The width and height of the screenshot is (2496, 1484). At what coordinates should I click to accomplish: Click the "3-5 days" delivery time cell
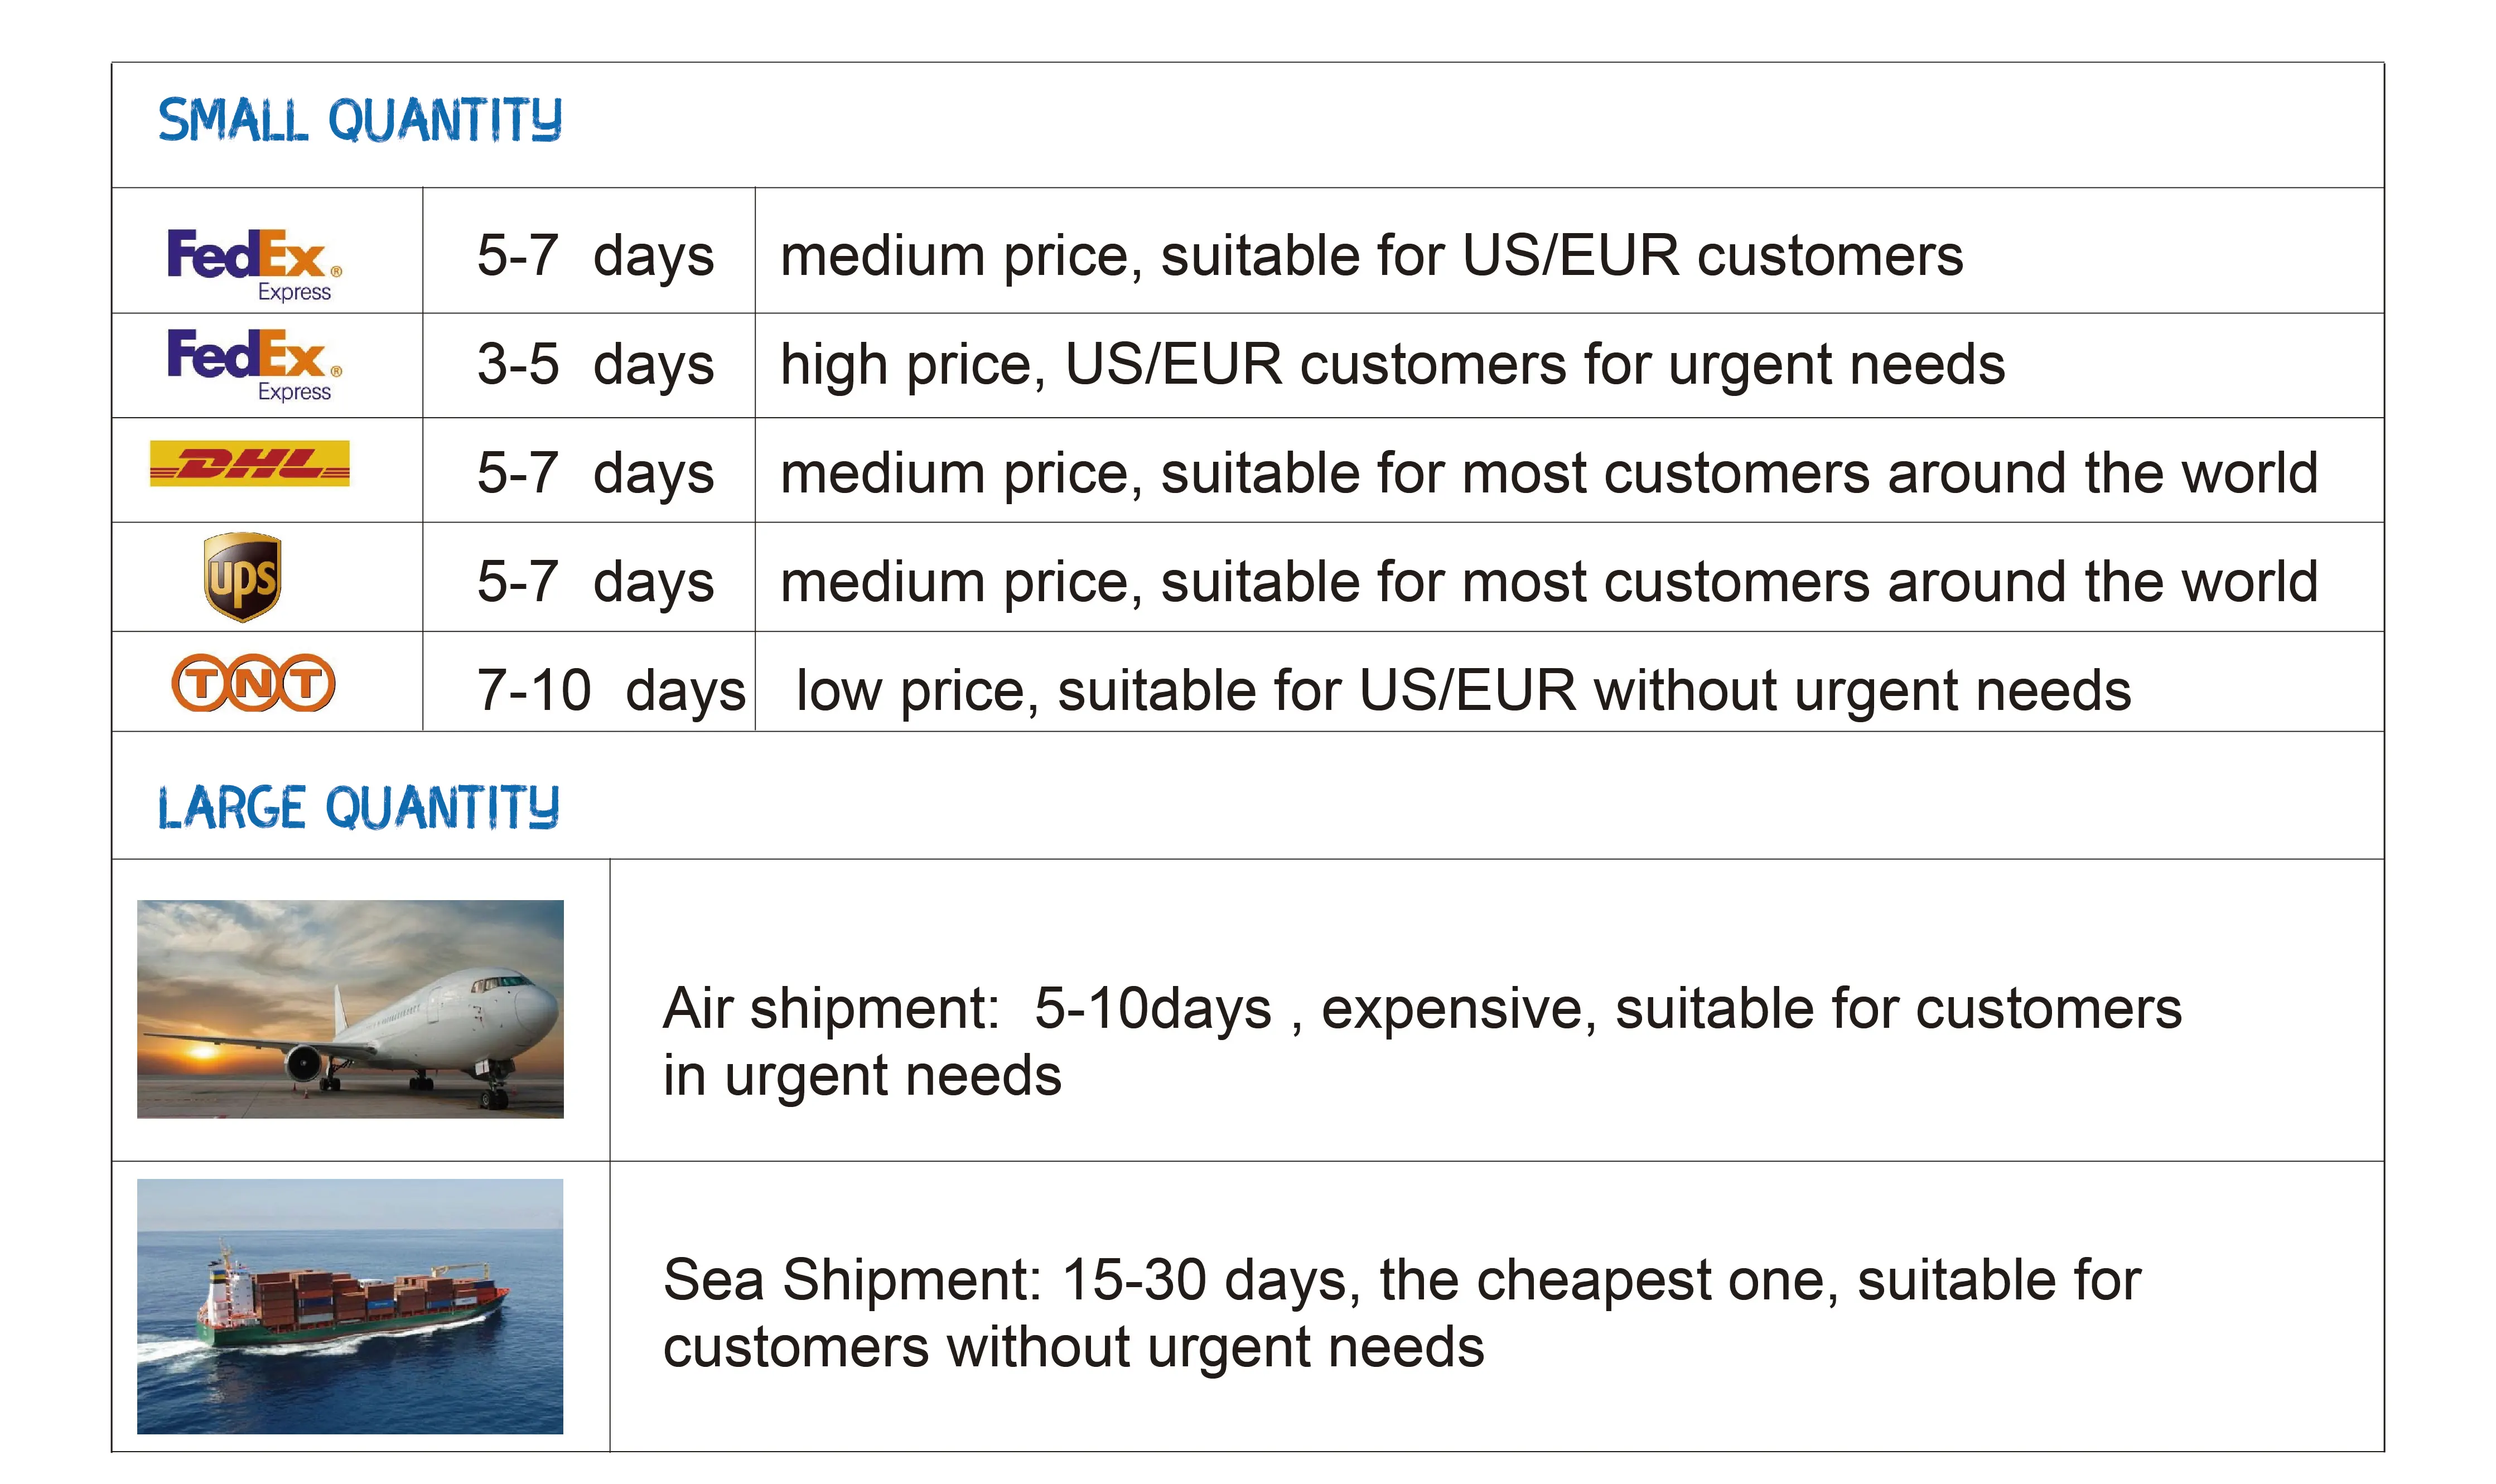(x=595, y=364)
